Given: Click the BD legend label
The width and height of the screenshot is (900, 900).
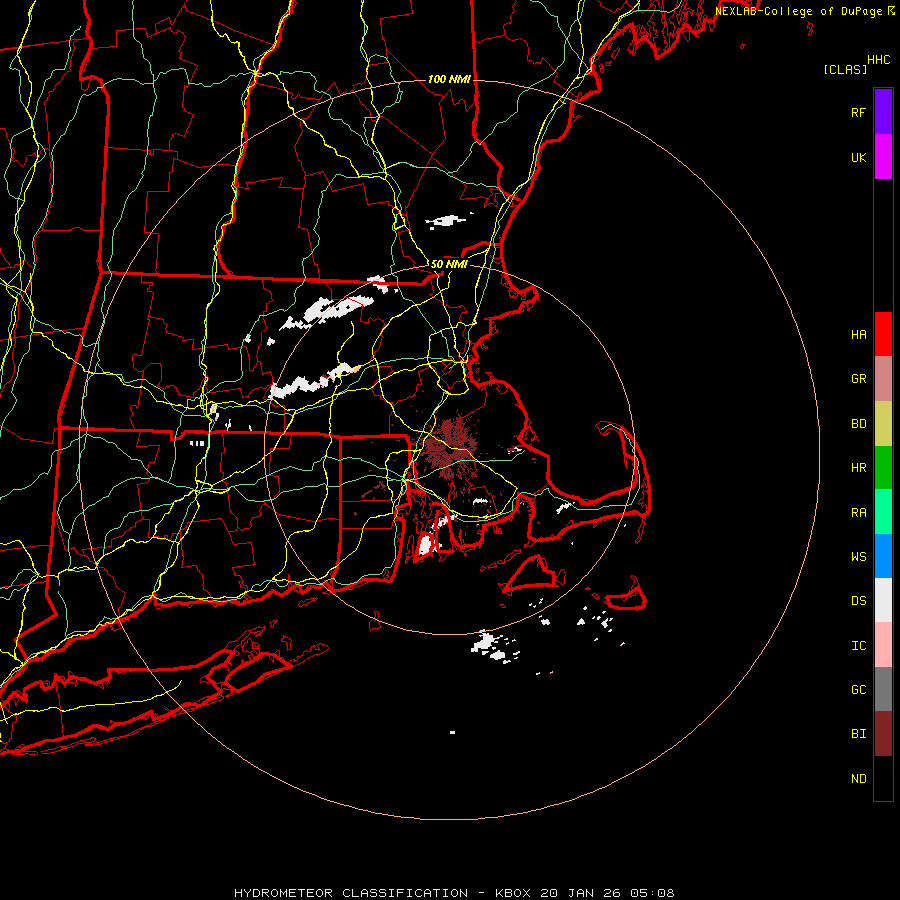Looking at the screenshot, I should pyautogui.click(x=858, y=424).
